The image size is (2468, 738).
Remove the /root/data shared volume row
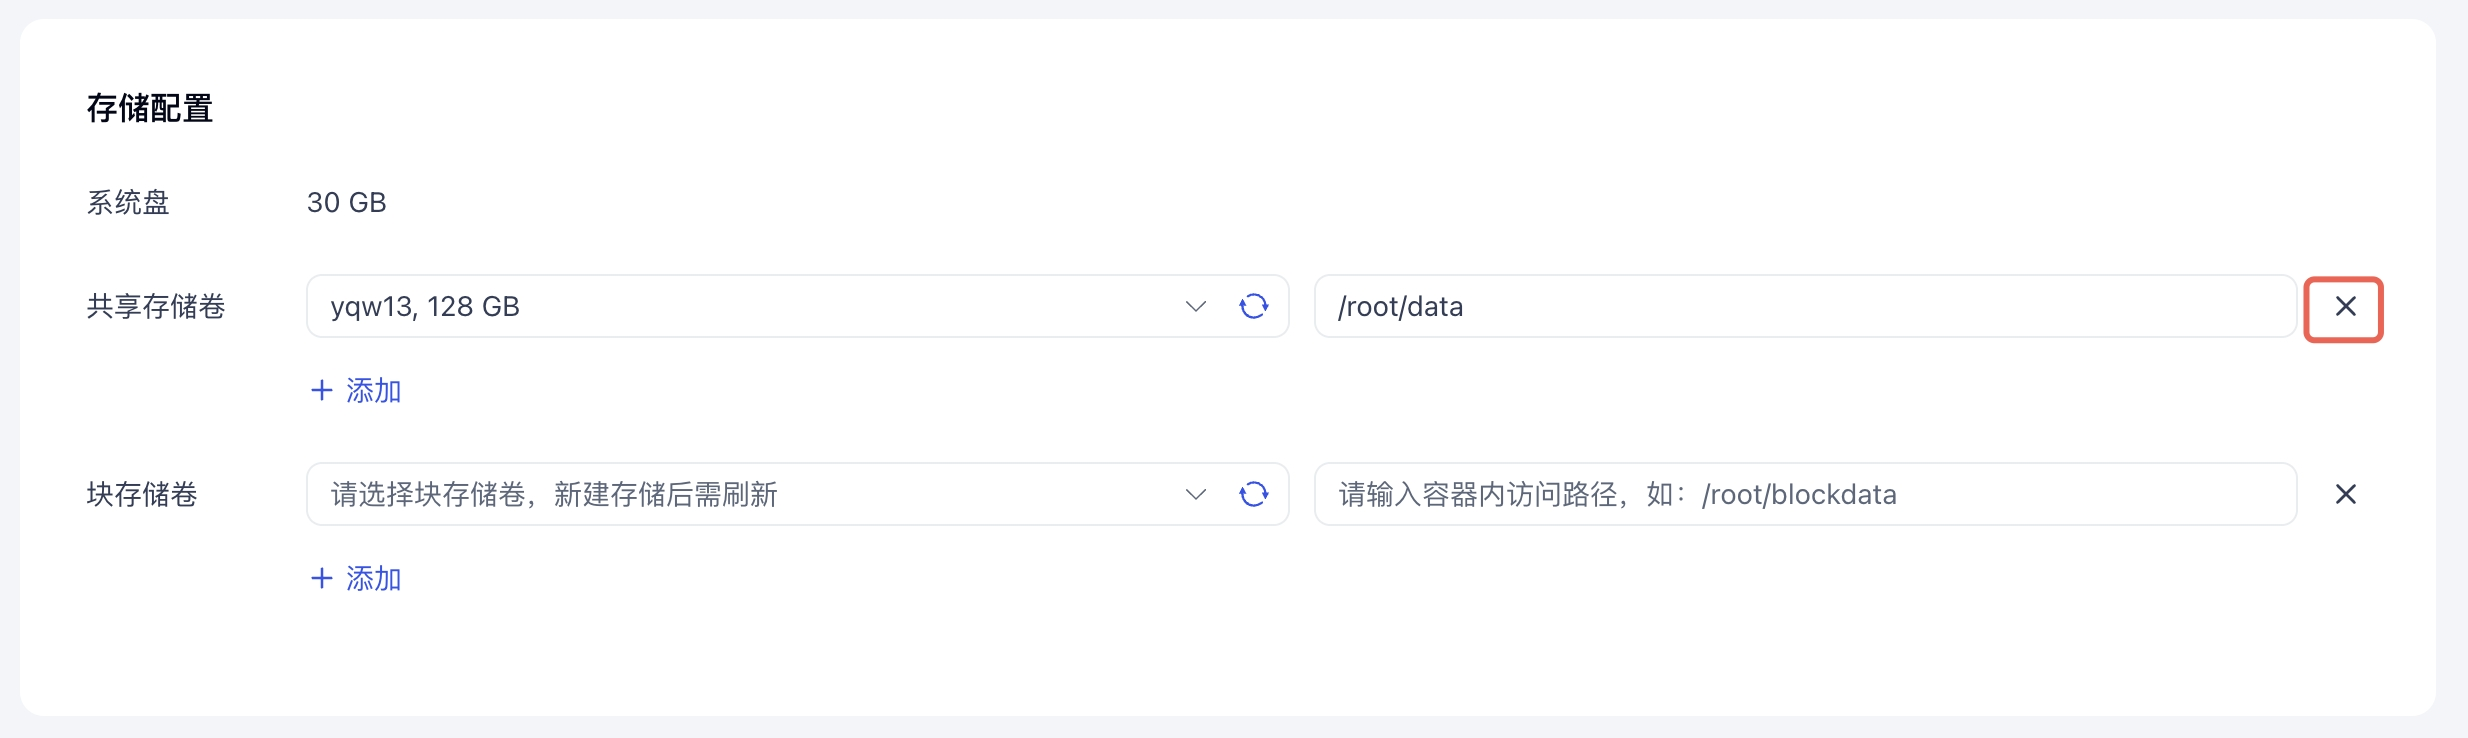2345,307
